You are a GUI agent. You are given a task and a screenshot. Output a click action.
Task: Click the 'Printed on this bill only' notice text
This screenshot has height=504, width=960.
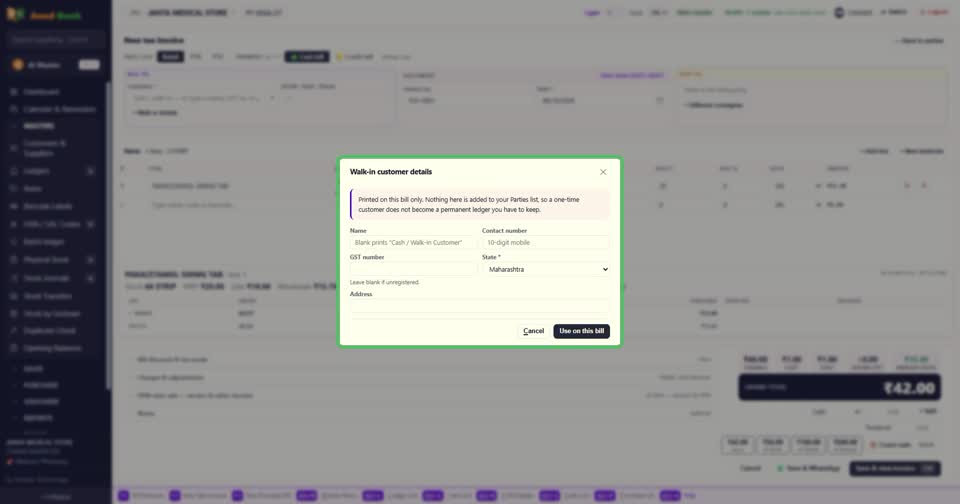pos(469,205)
